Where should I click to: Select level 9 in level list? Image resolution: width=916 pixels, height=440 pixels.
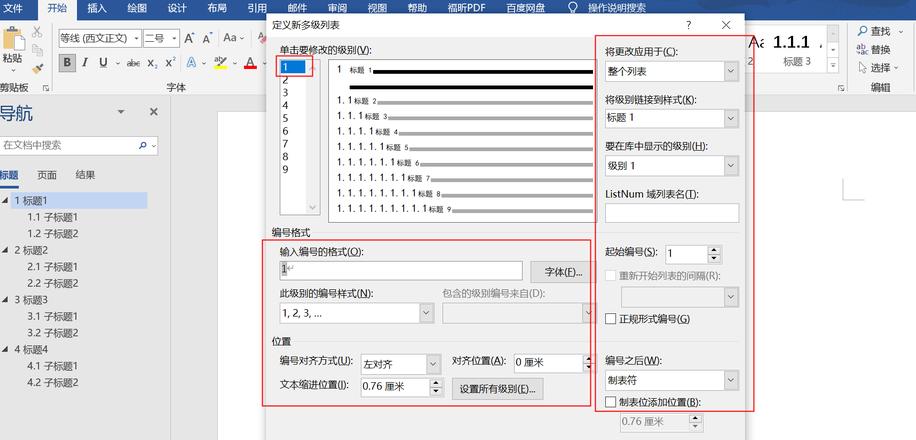(x=285, y=169)
